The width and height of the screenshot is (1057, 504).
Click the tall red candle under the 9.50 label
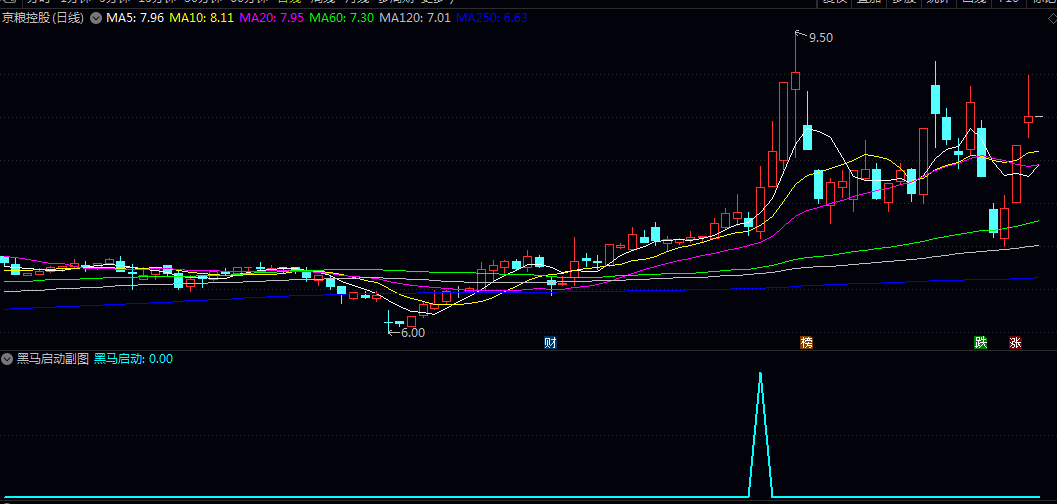[x=795, y=81]
